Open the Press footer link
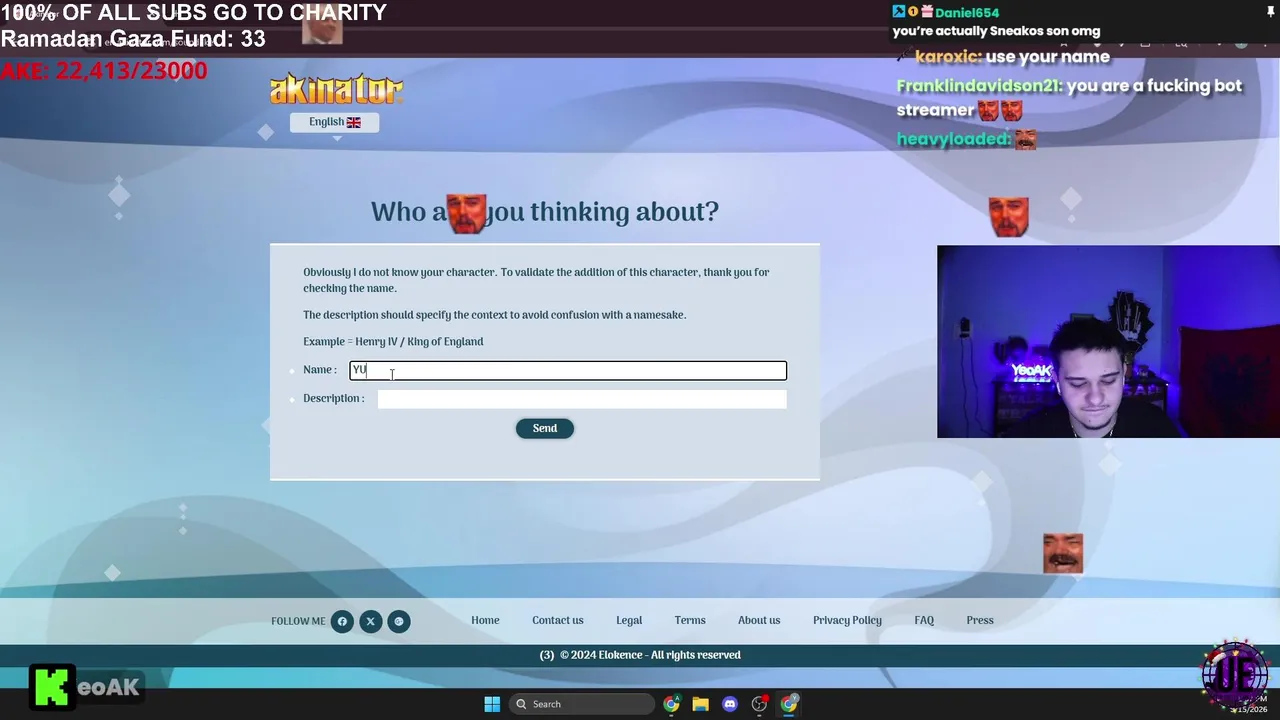The height and width of the screenshot is (720, 1280). tap(980, 620)
